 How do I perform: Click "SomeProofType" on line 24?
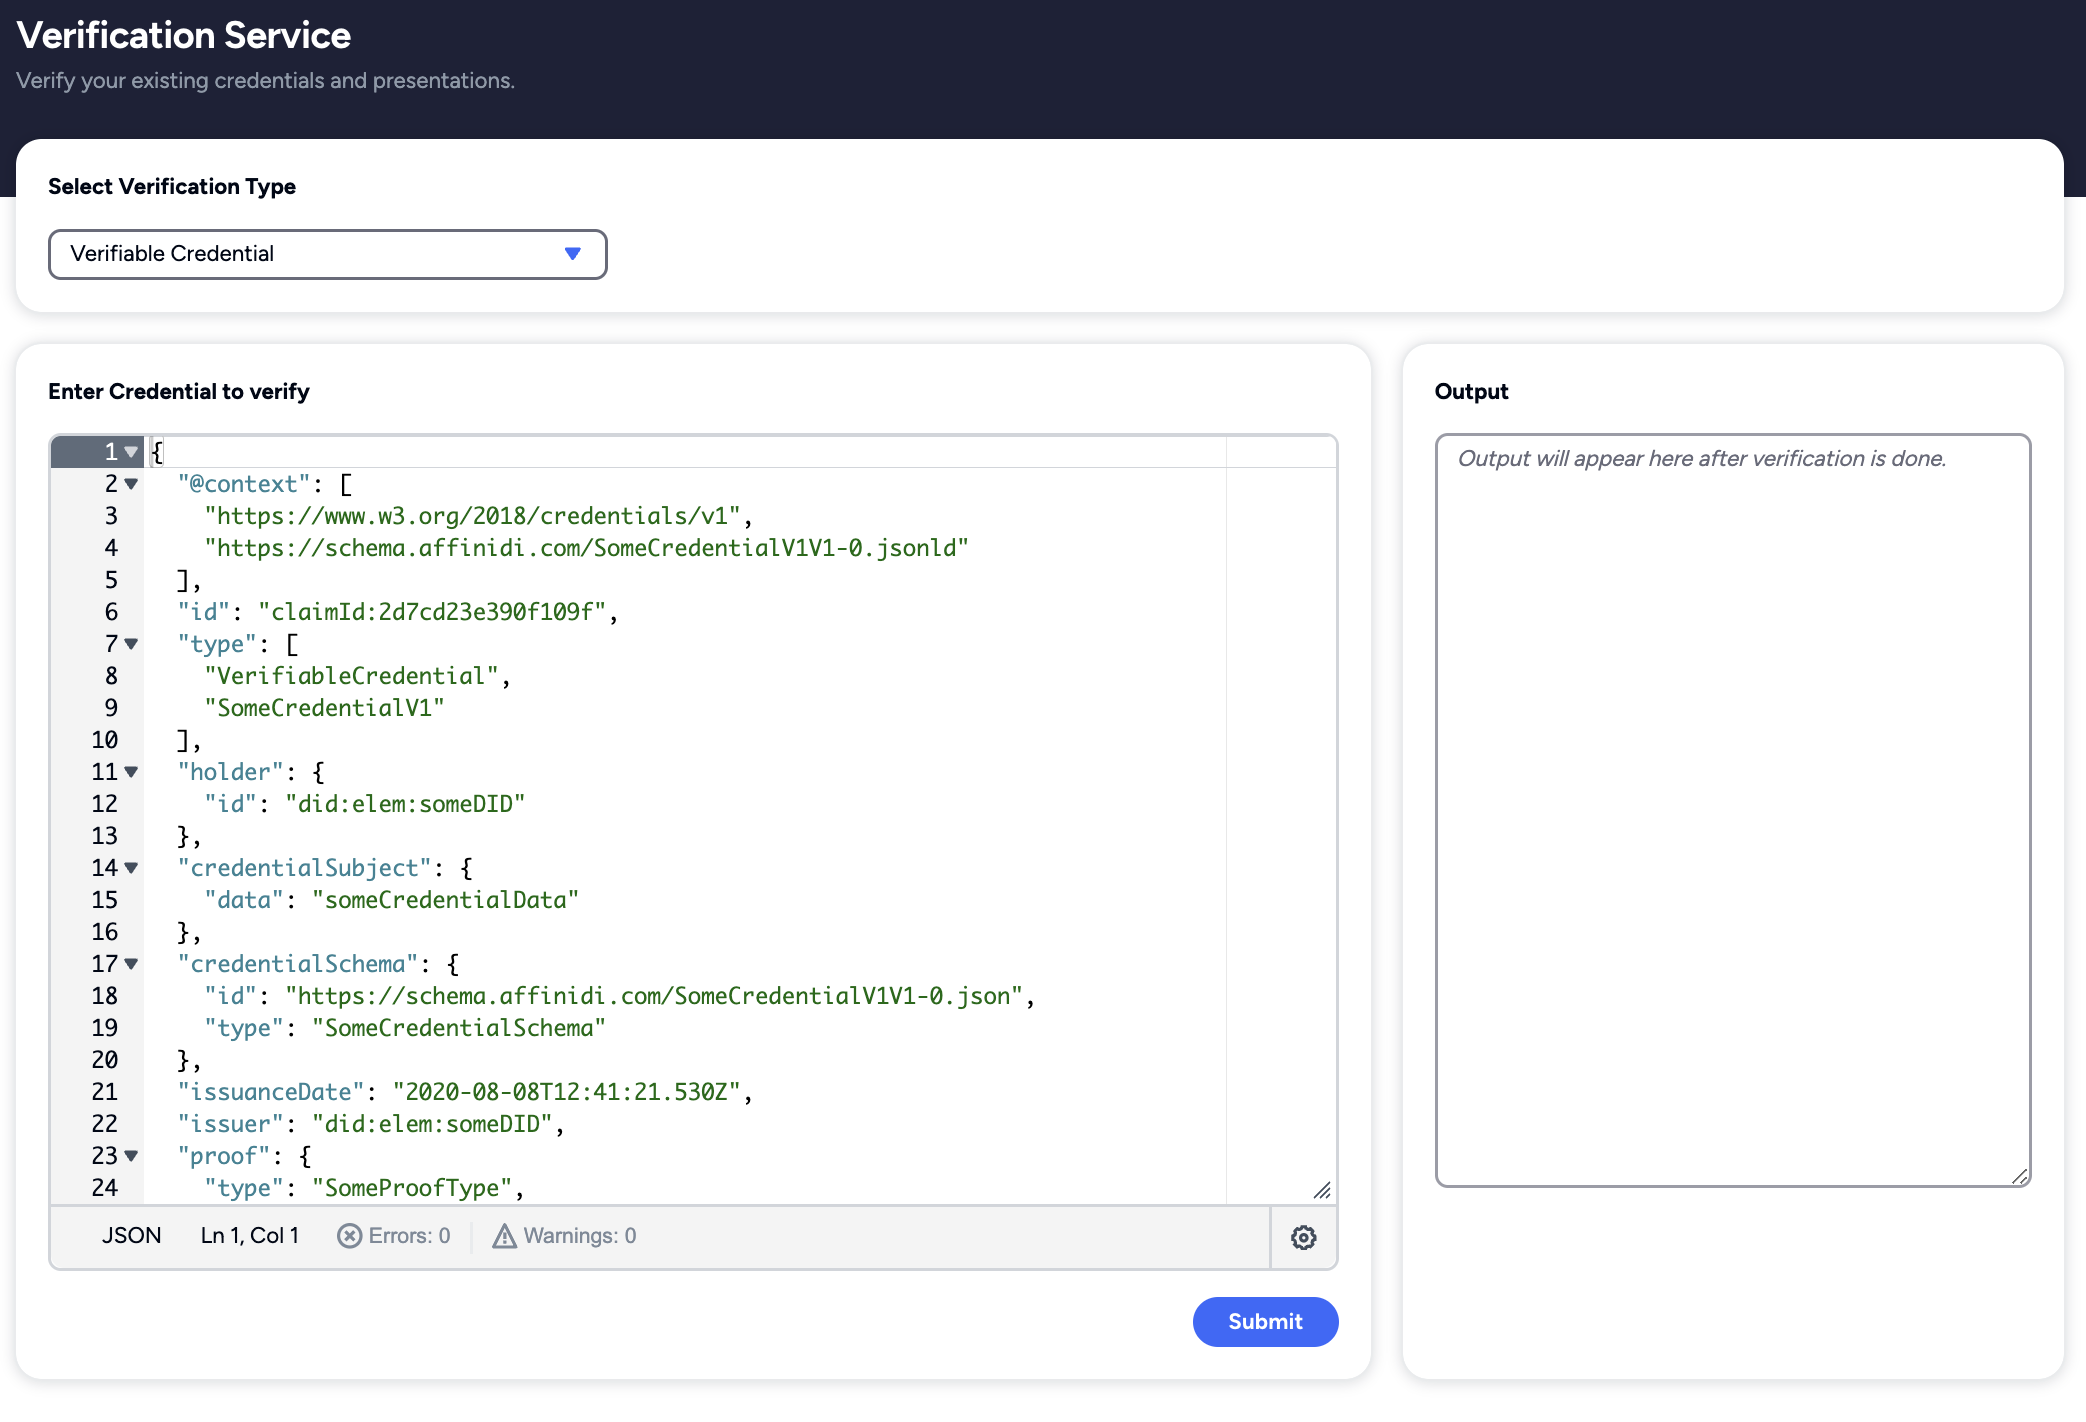(x=412, y=1188)
